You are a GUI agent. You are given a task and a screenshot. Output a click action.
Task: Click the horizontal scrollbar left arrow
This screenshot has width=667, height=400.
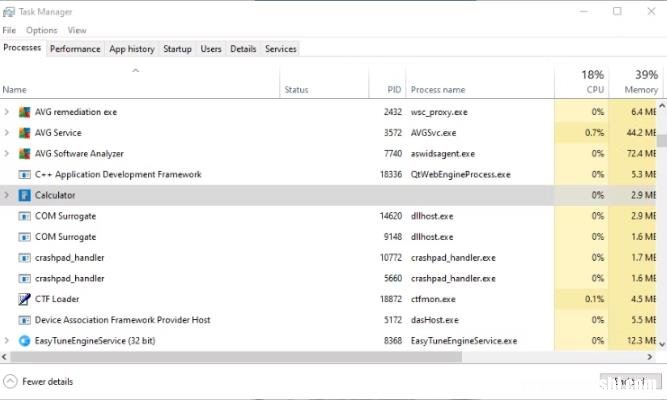[4, 357]
